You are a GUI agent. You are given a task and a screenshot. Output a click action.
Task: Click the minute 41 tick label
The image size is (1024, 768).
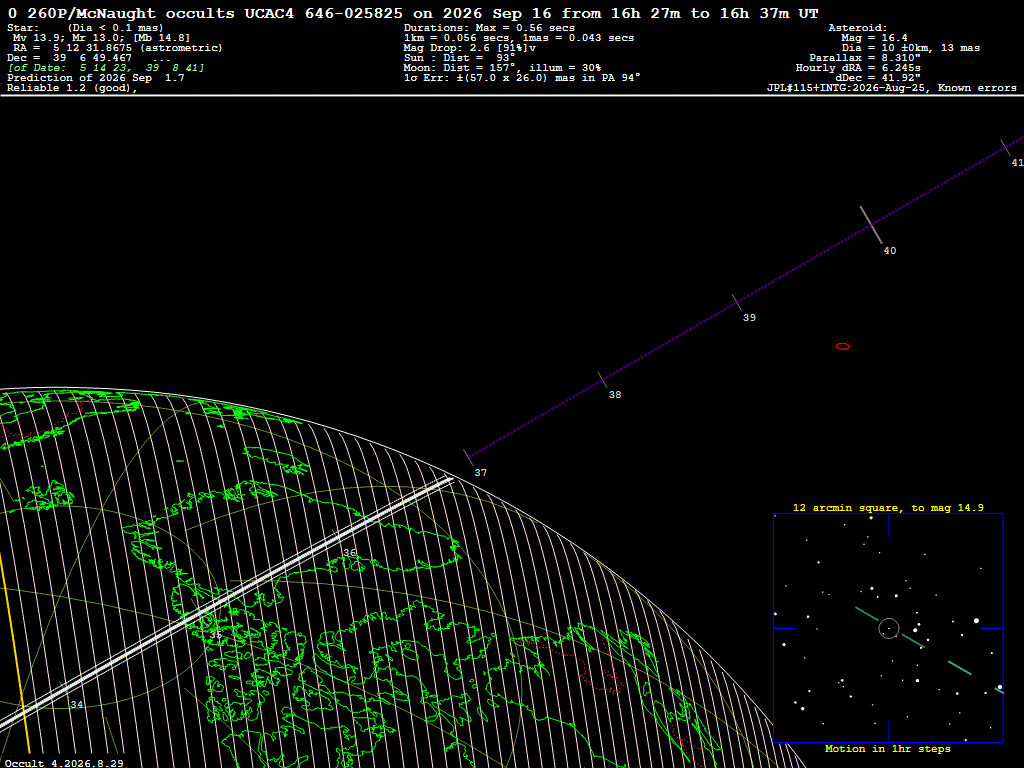[x=1017, y=163]
